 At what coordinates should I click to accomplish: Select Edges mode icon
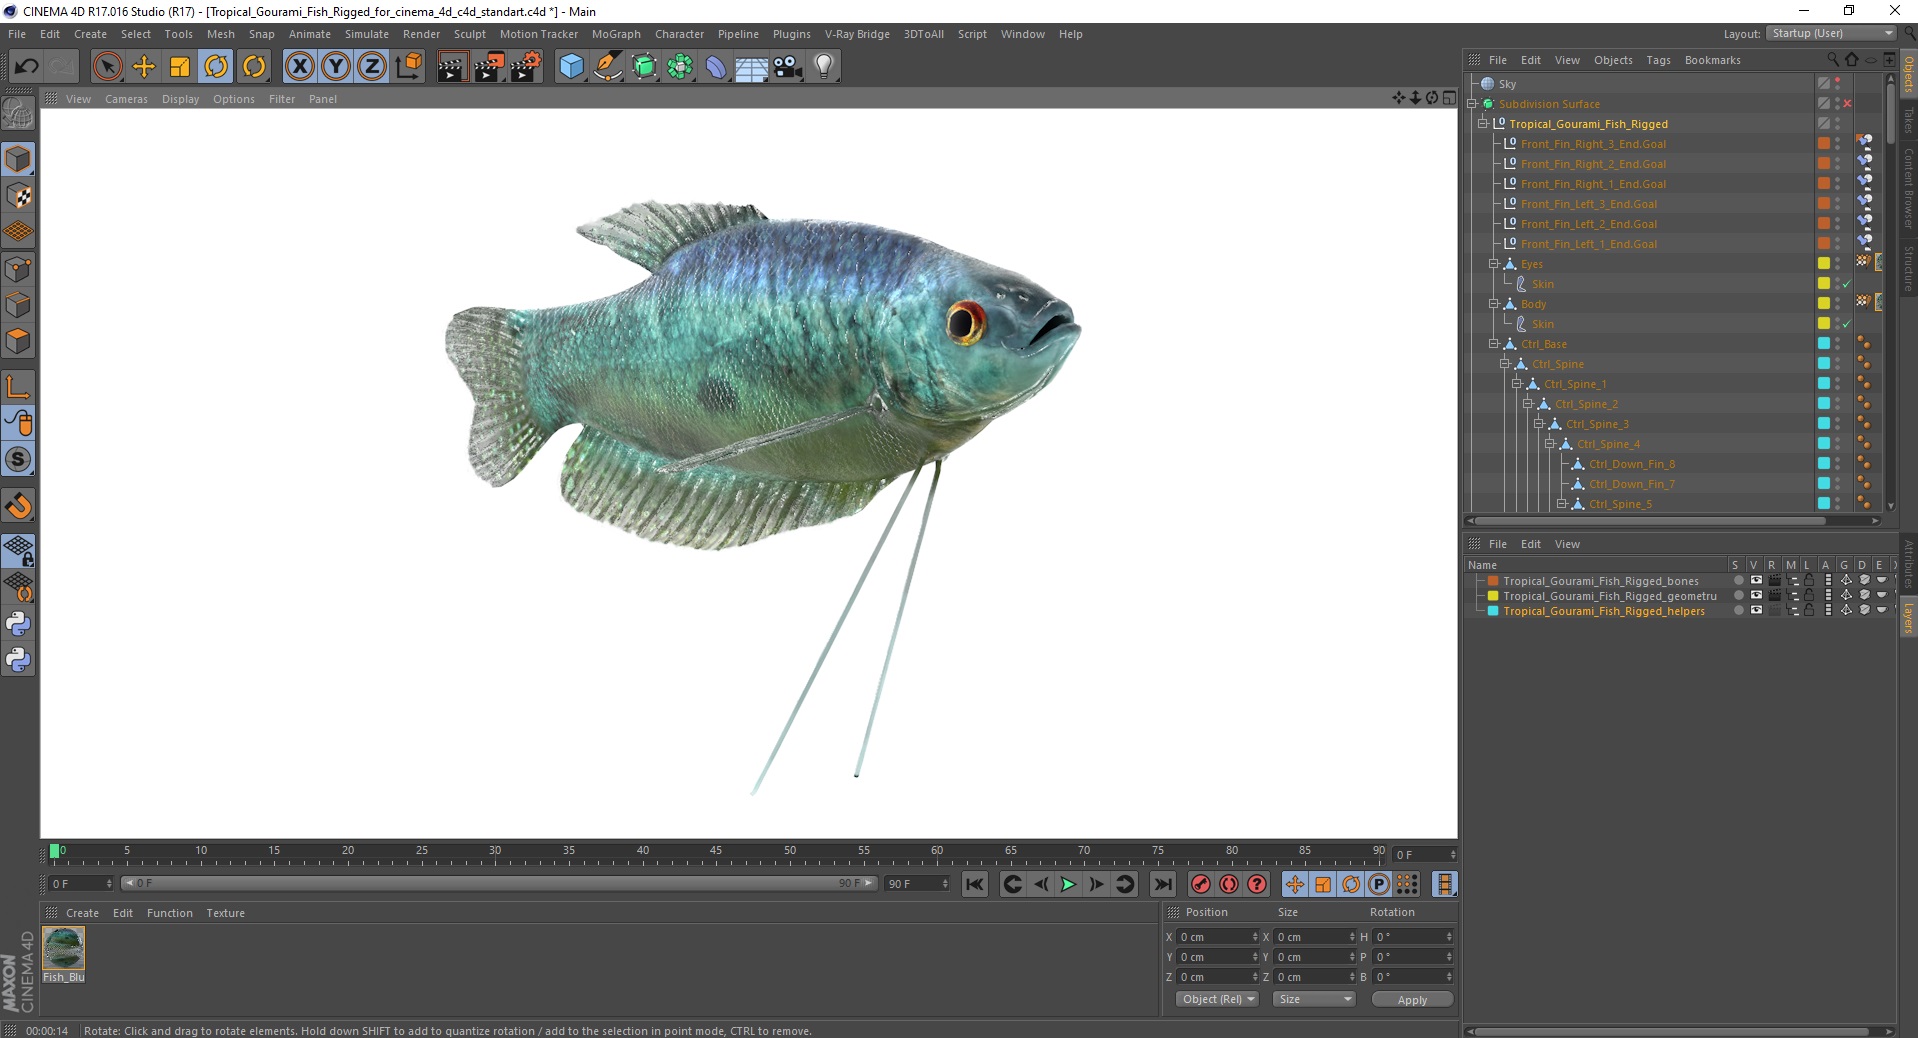18,305
